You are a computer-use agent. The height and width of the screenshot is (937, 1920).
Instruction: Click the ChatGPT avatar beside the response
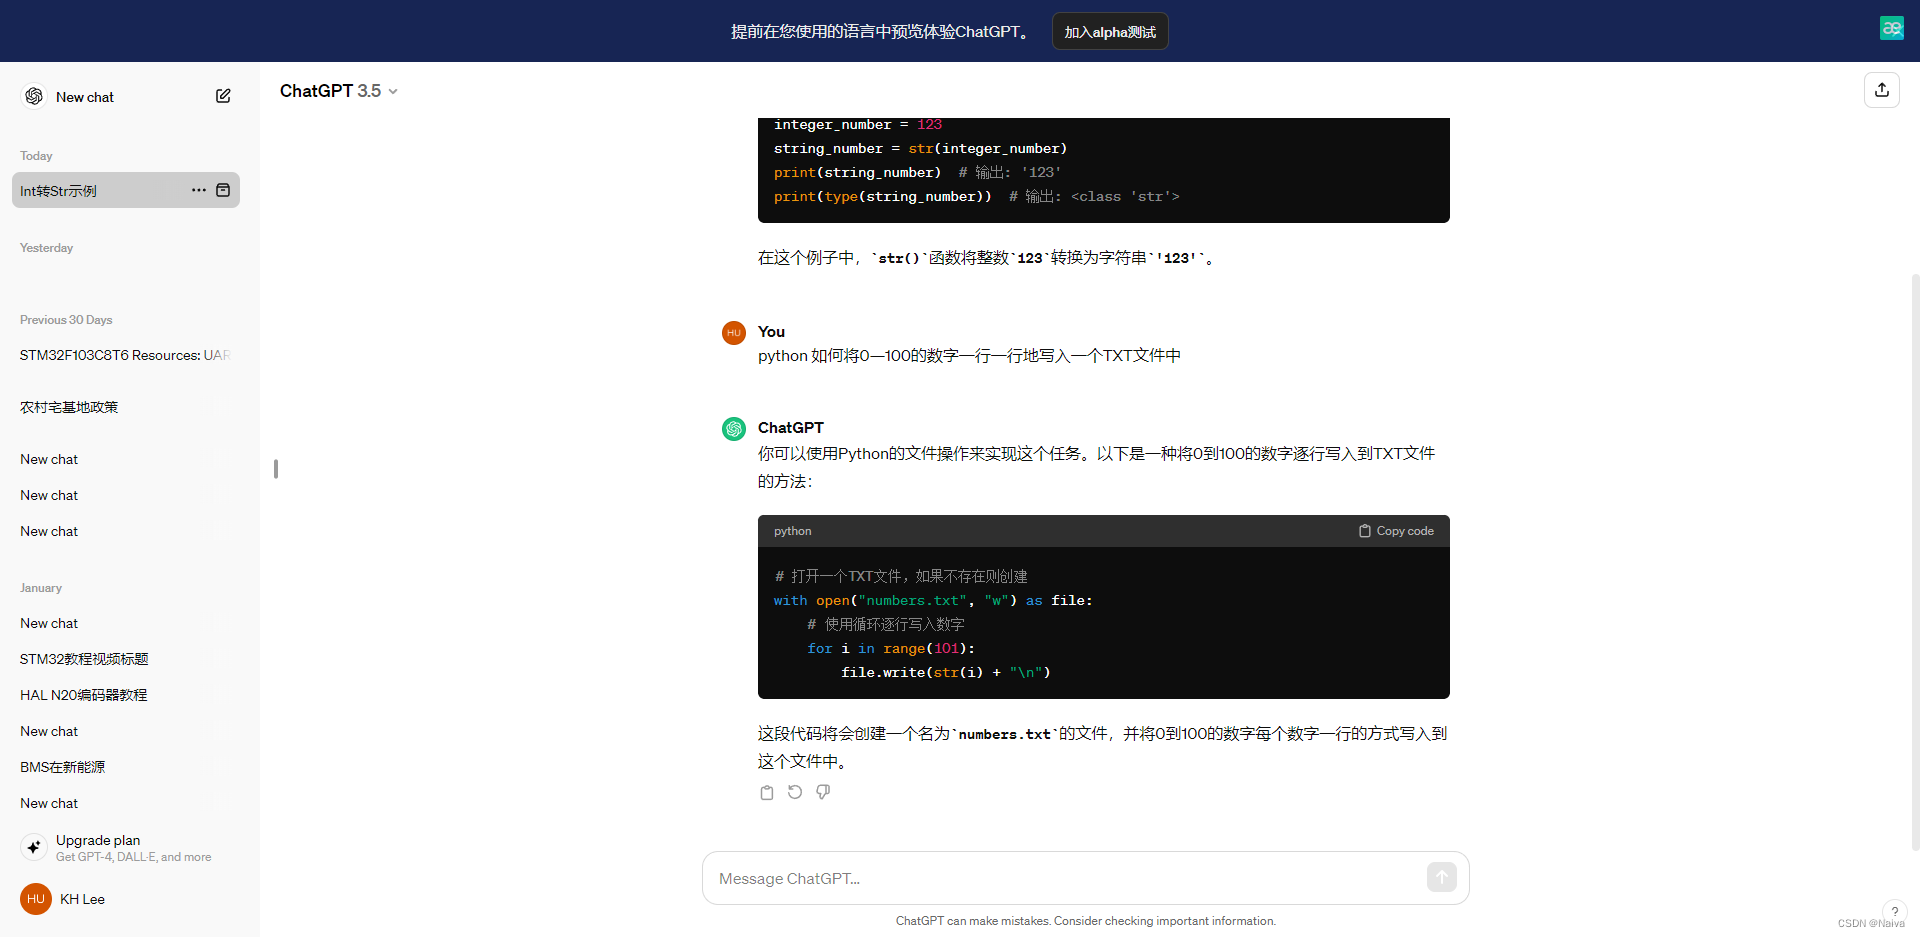coord(734,429)
